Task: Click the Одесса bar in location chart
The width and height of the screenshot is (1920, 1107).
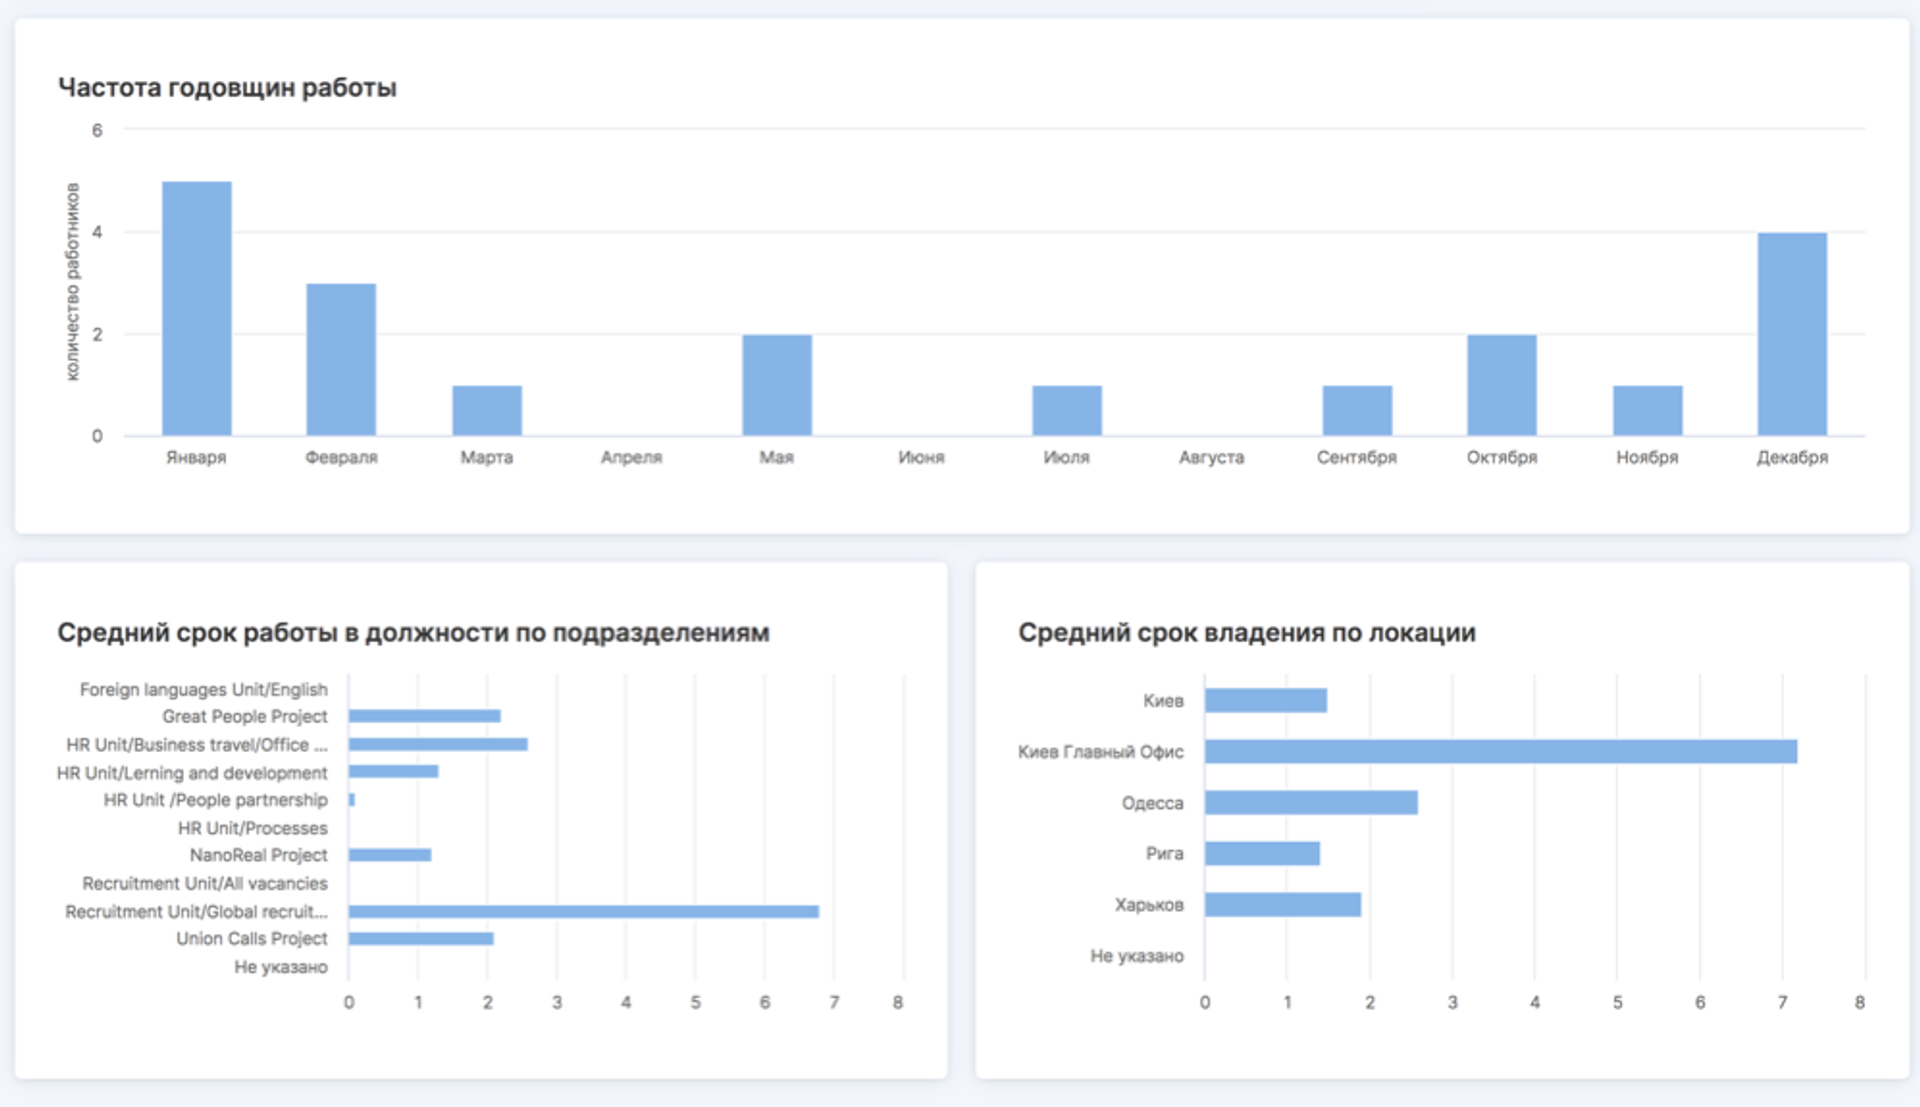Action: [1311, 802]
